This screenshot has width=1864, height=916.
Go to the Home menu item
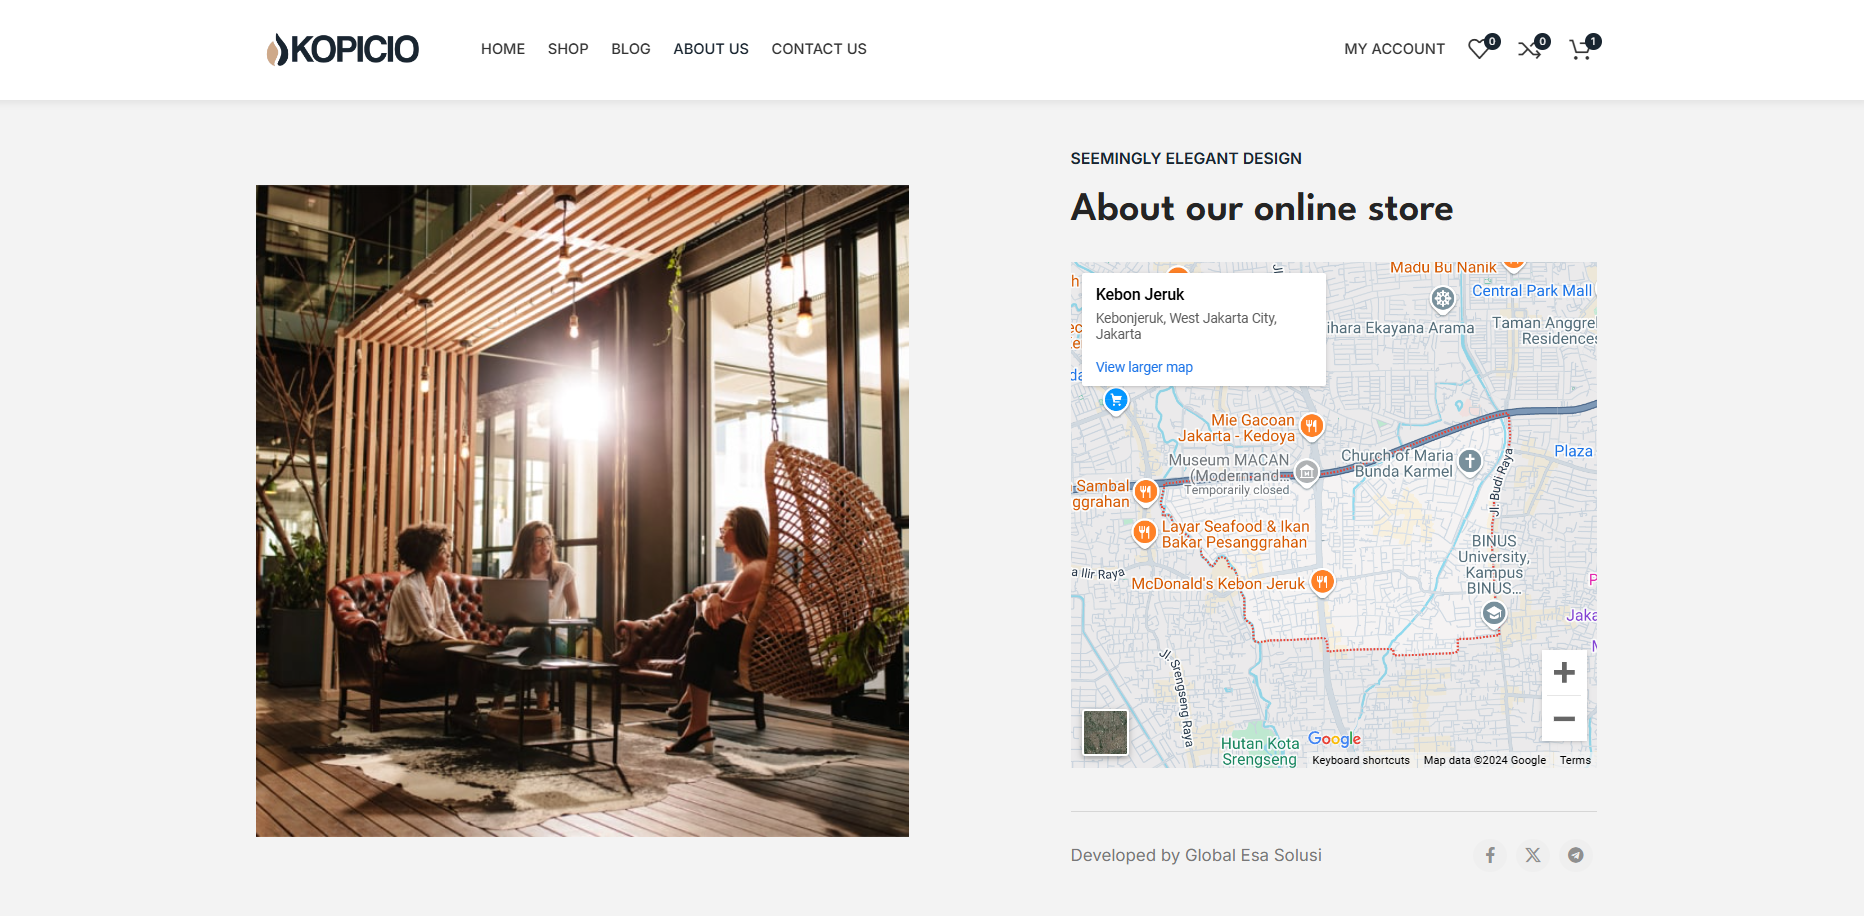pos(503,49)
